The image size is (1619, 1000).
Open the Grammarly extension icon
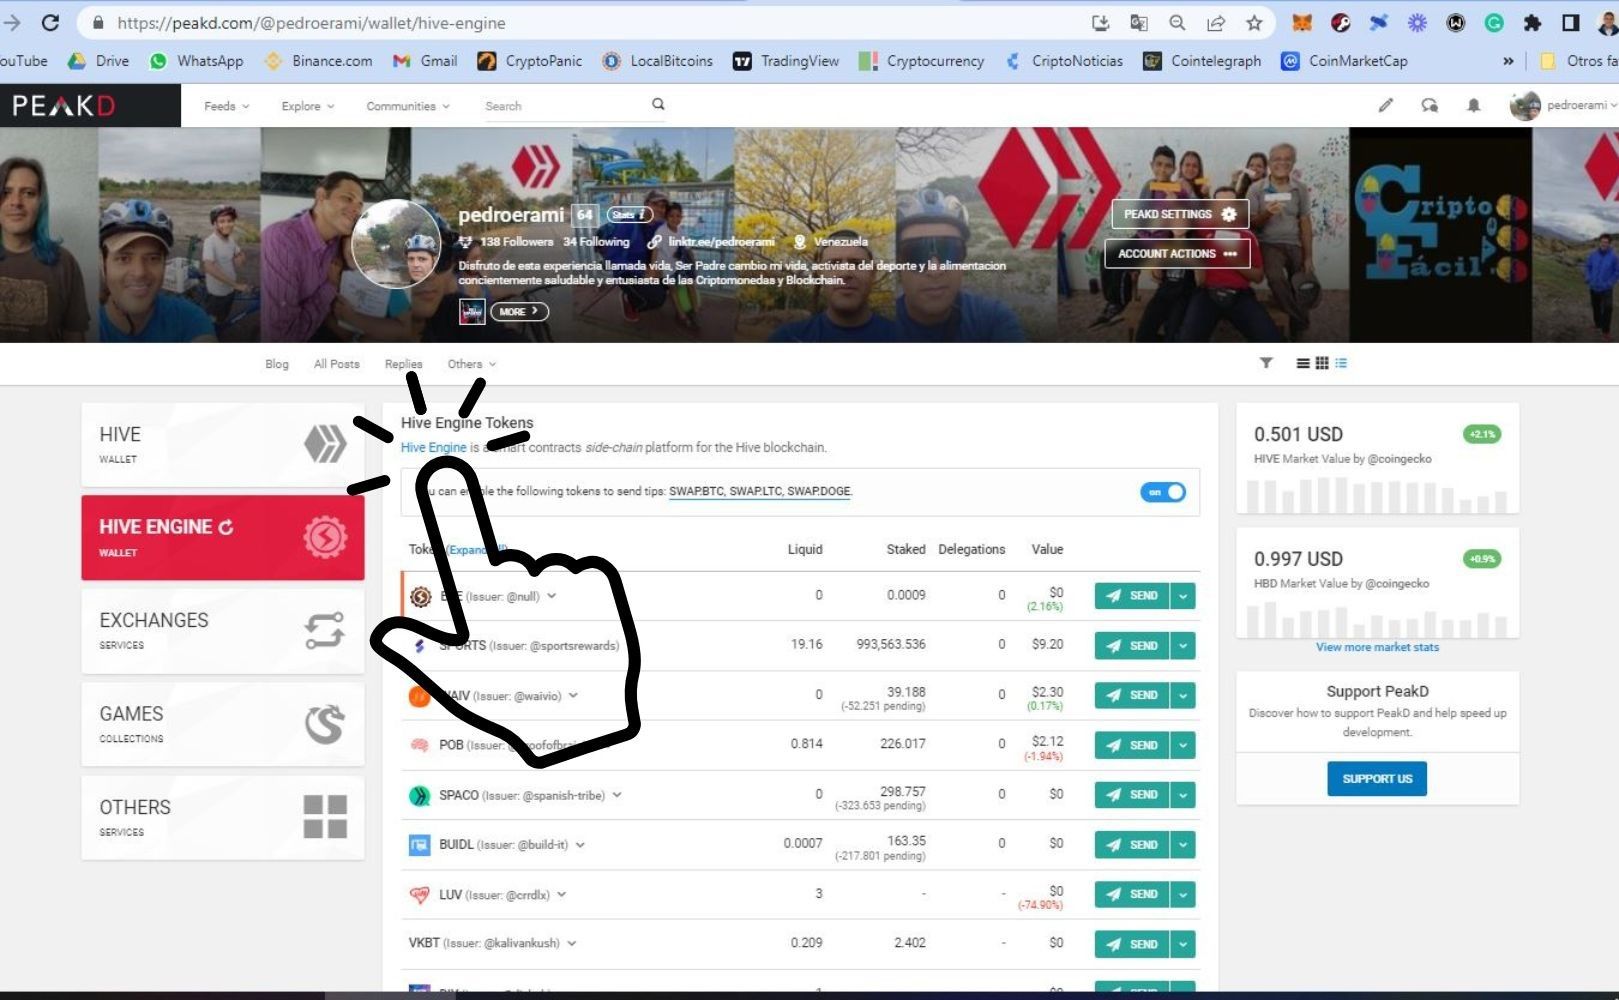(1494, 23)
